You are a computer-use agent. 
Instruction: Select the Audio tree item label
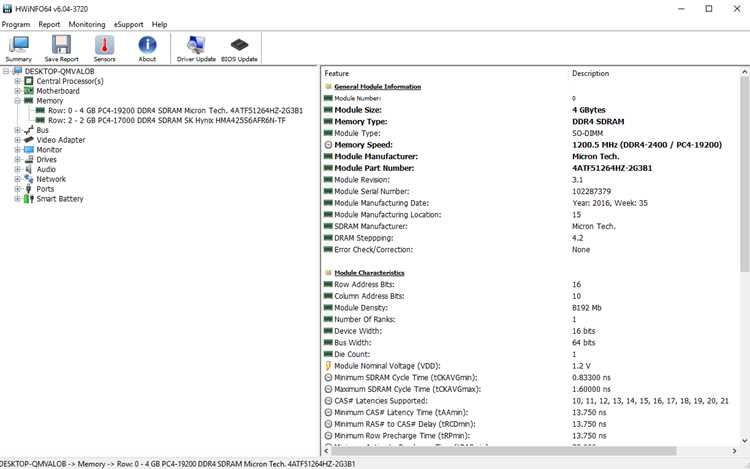(46, 169)
